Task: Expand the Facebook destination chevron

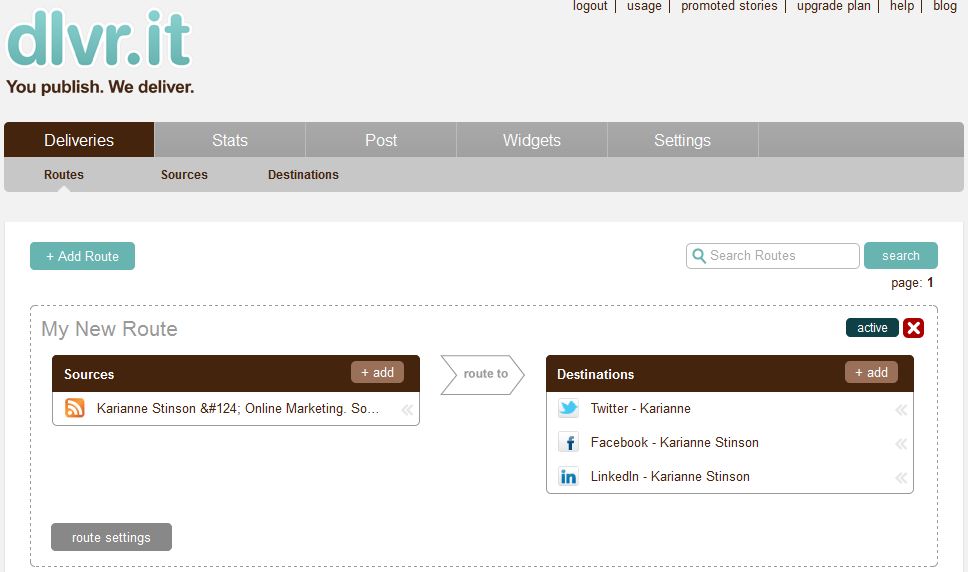Action: tap(901, 443)
